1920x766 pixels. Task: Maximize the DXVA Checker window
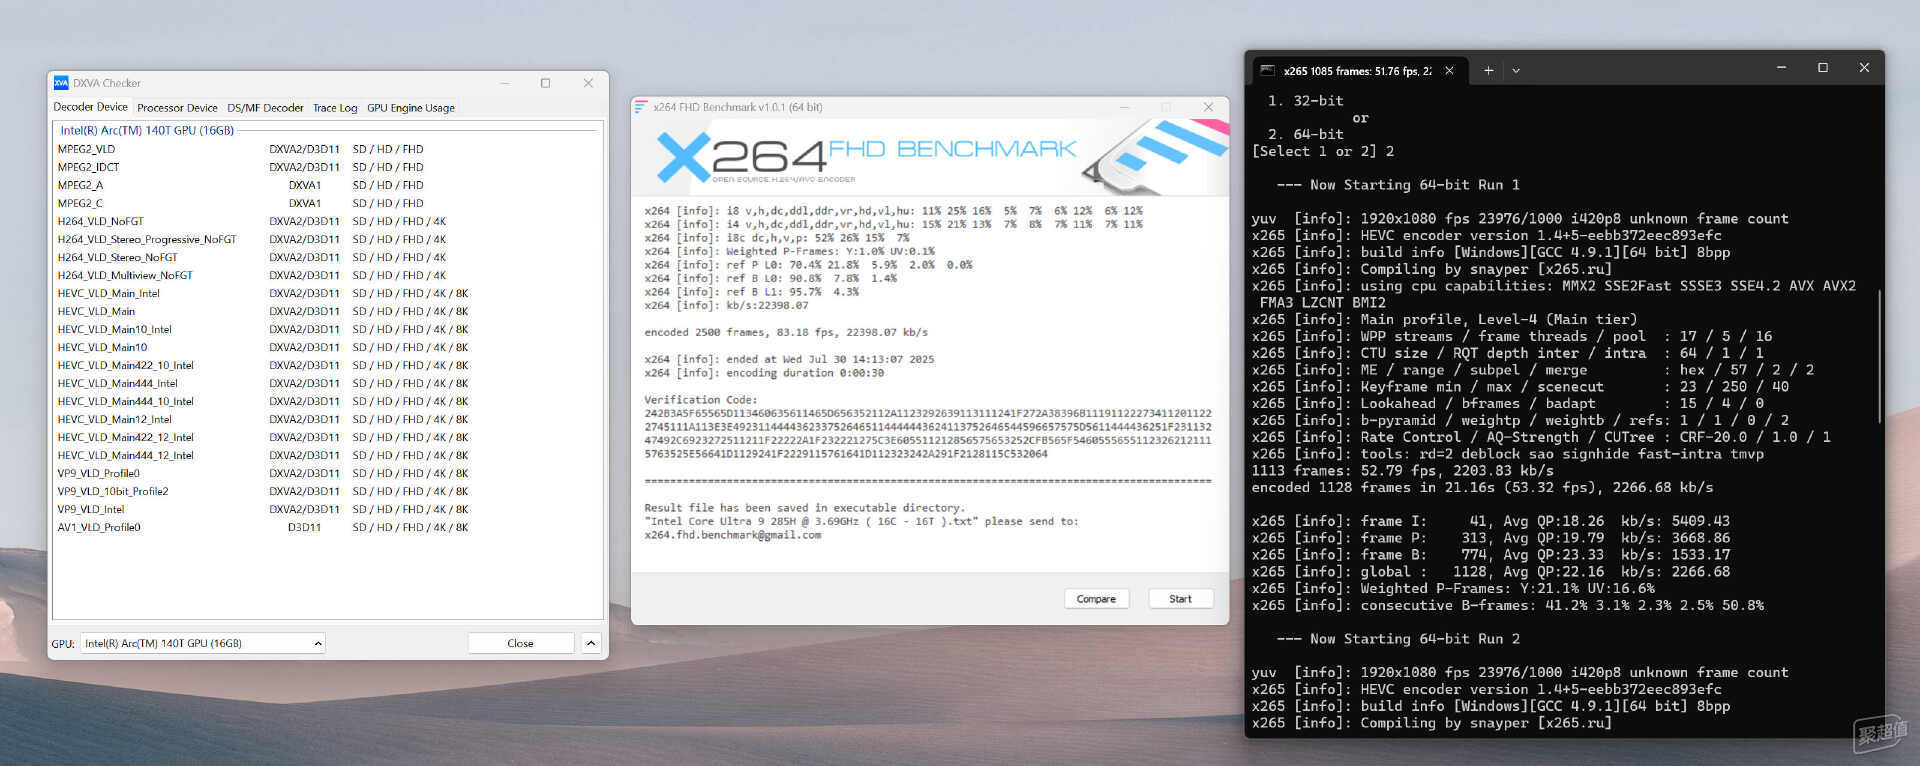point(545,83)
